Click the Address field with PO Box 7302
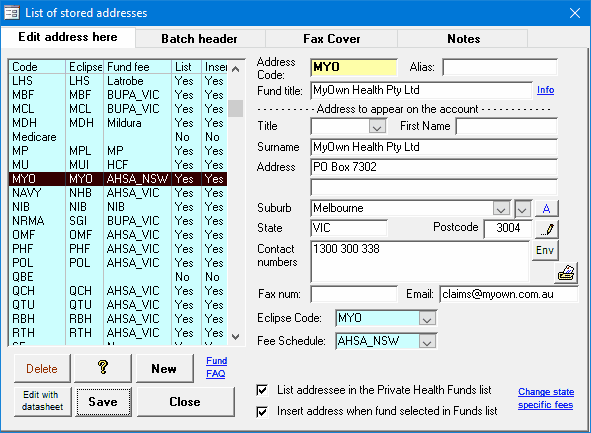Image resolution: width=591 pixels, height=433 pixels. pos(434,167)
